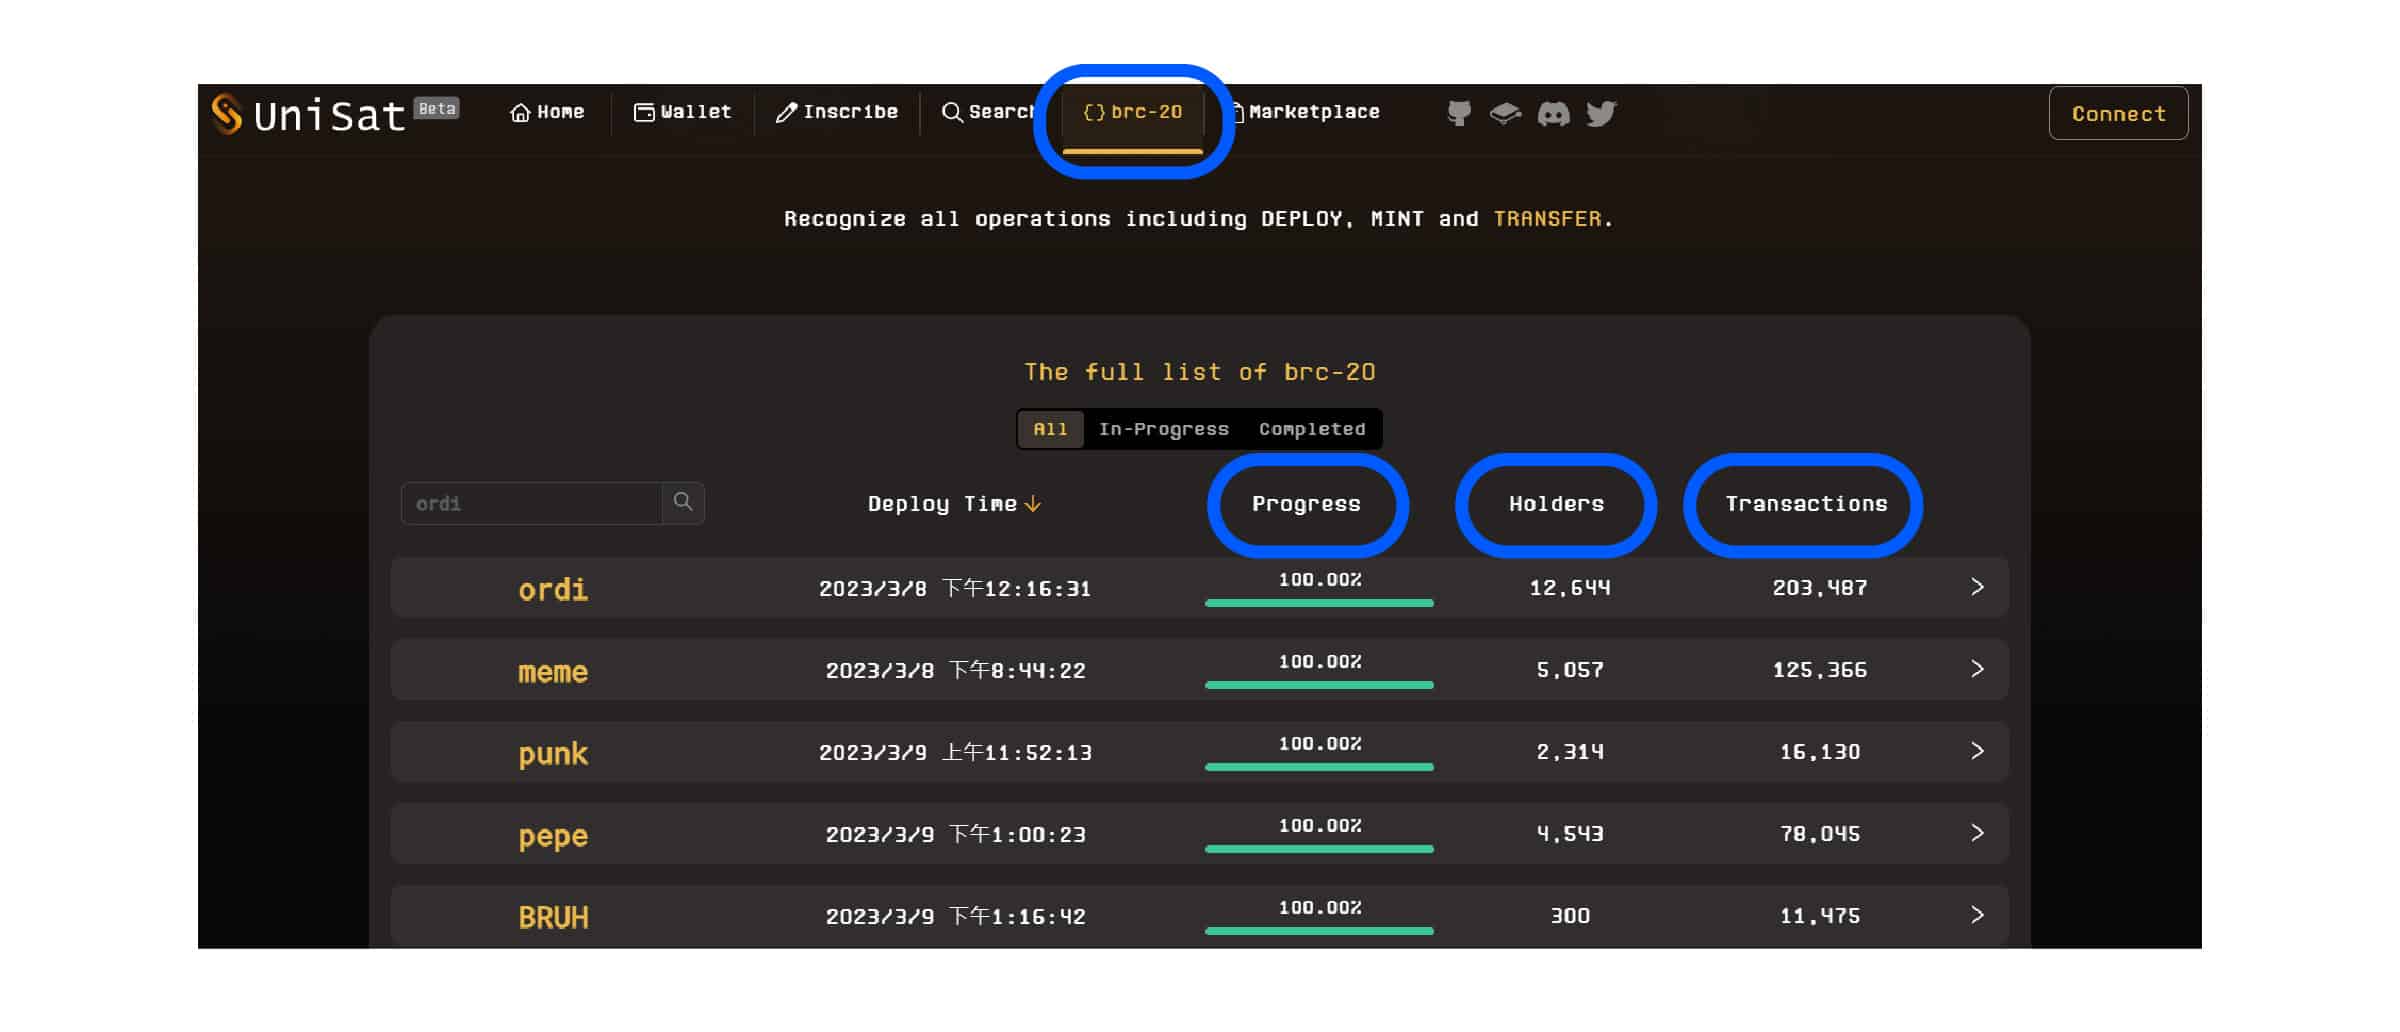Click holders value 2,314
Viewport: 2400px width, 1032px height.
[x=1570, y=752]
